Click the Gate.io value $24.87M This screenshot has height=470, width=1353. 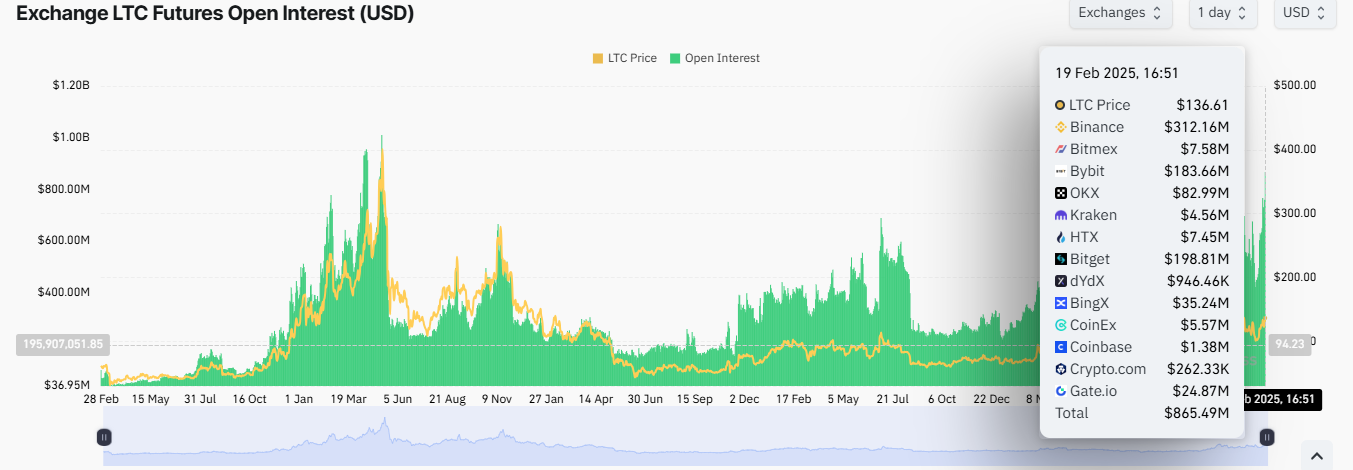coord(1201,391)
